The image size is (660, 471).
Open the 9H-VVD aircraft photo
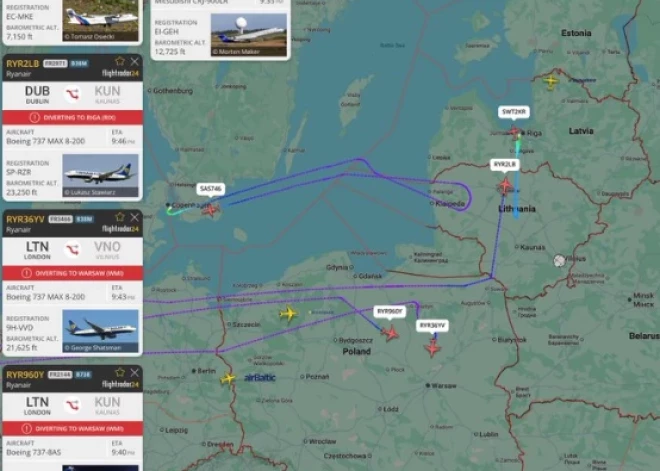tap(100, 331)
